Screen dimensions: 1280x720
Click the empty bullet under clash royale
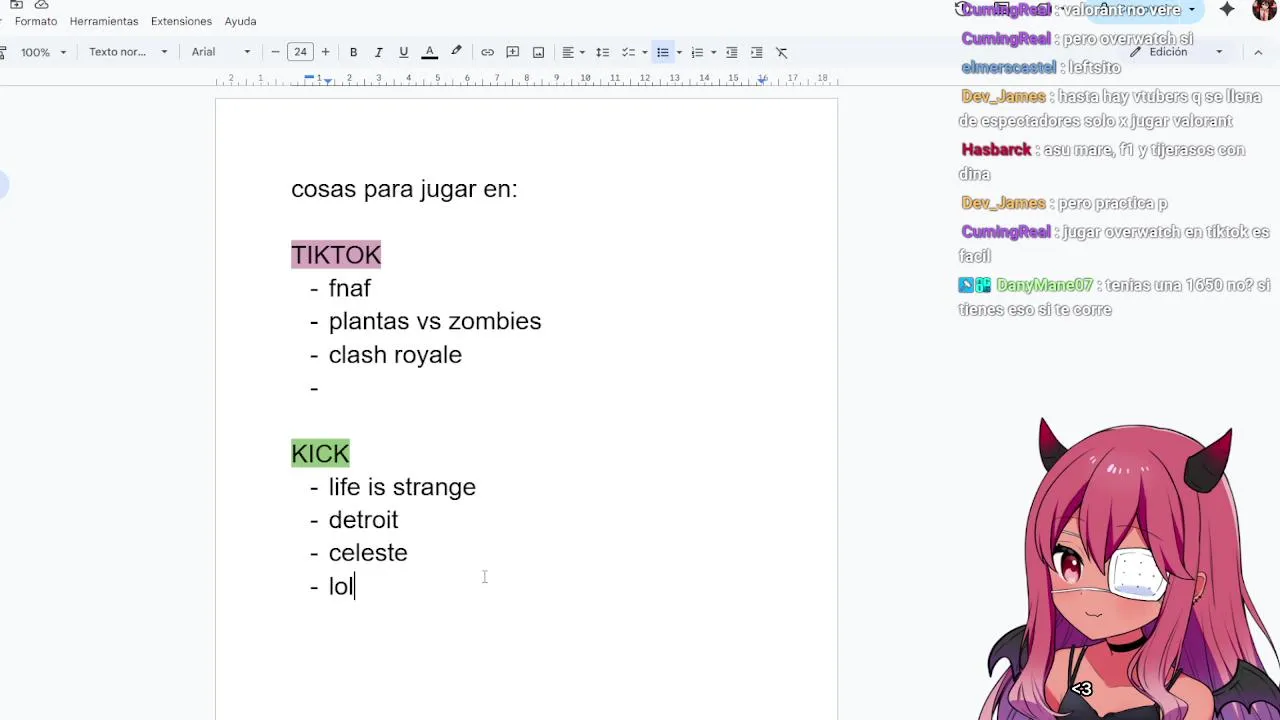click(315, 388)
